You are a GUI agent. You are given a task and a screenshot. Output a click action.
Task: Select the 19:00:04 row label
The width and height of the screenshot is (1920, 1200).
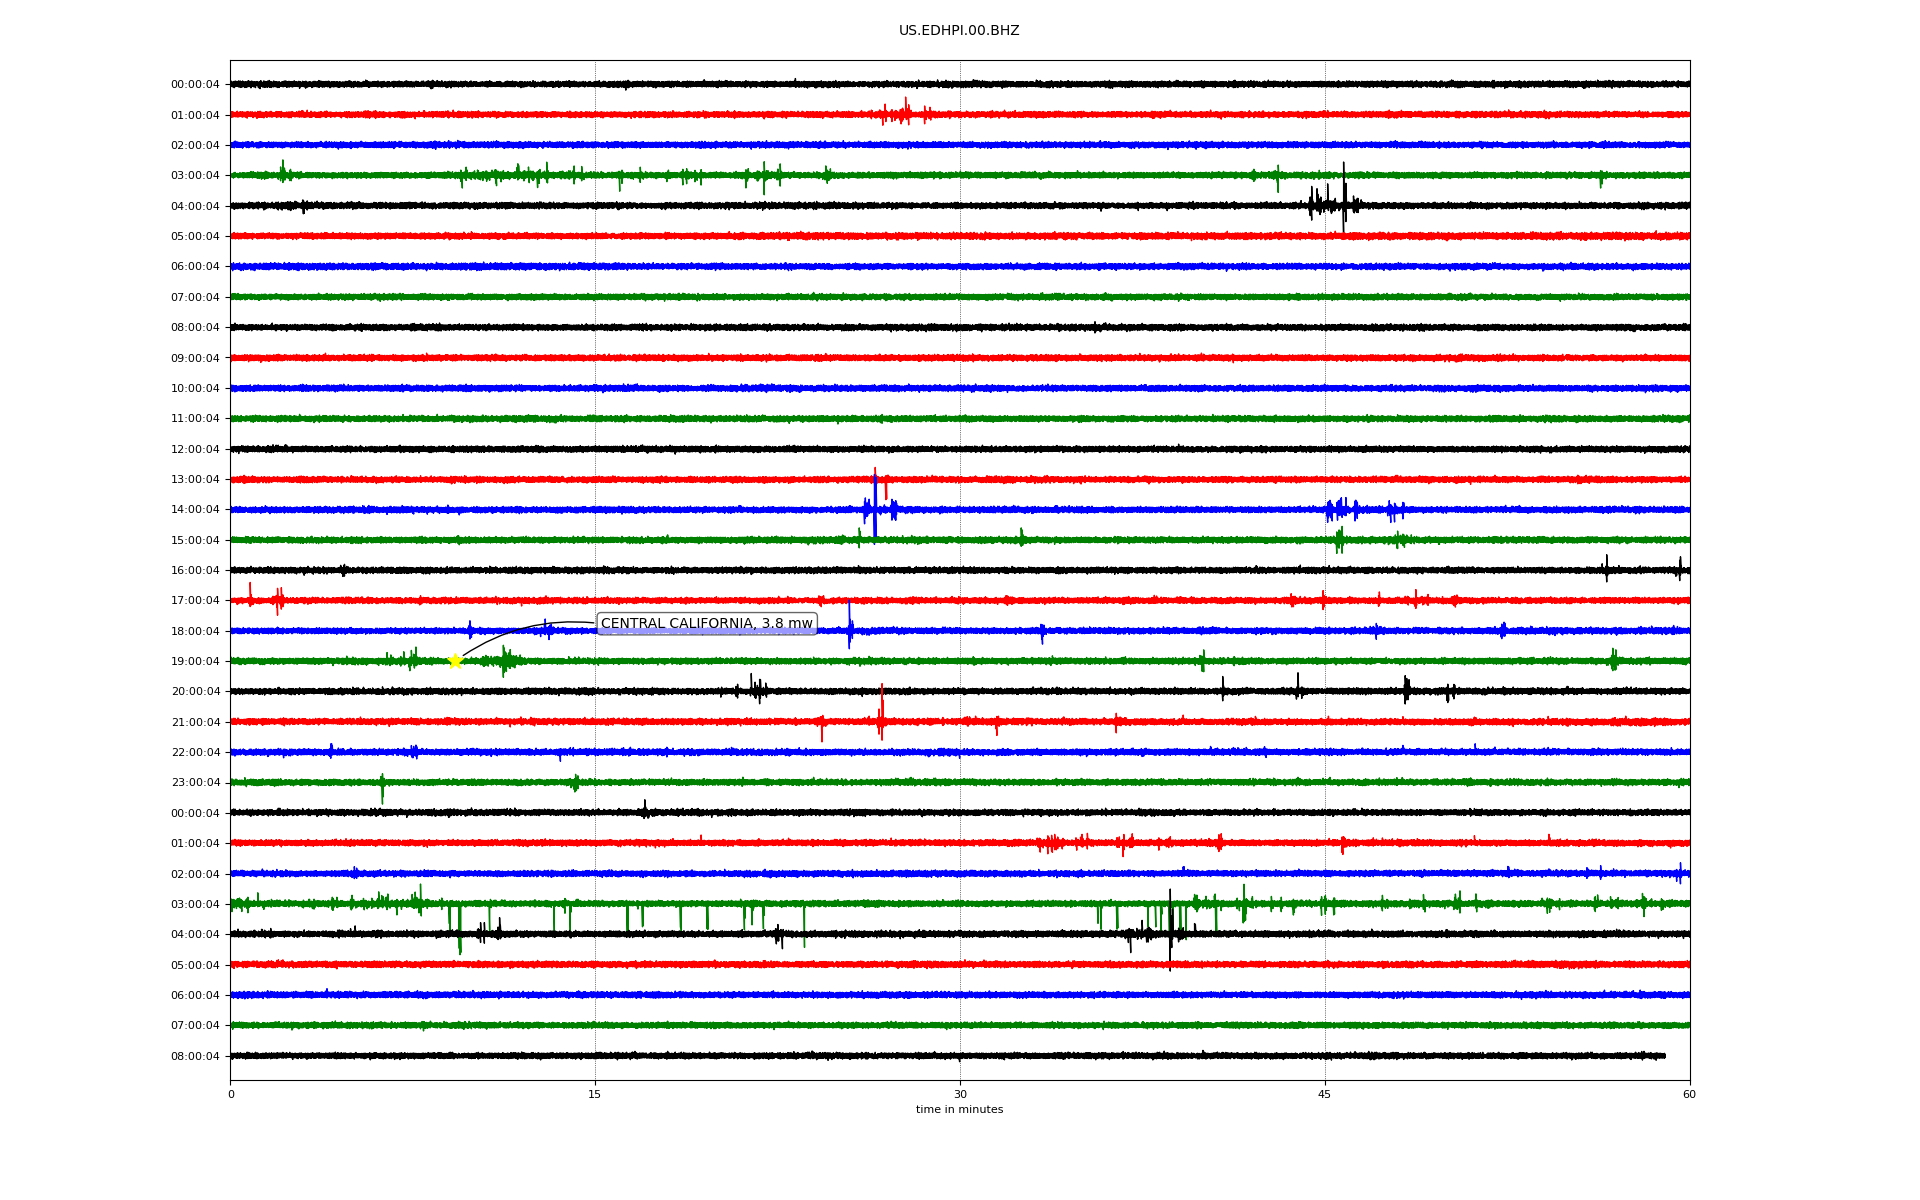coord(195,661)
